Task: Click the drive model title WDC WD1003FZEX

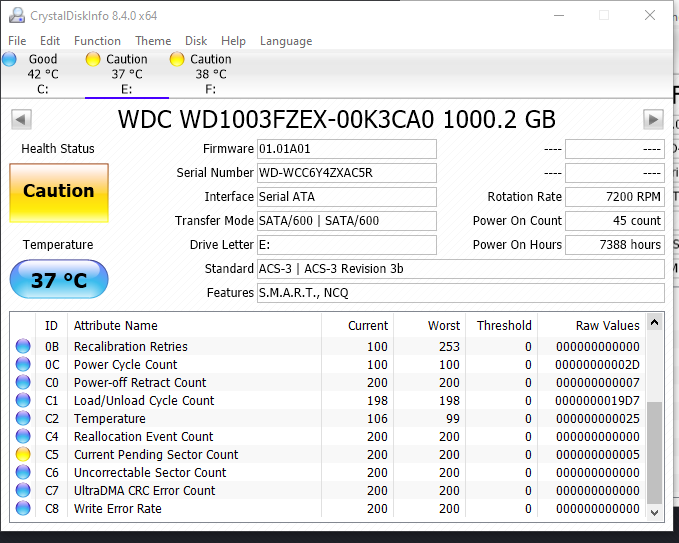Action: point(336,119)
